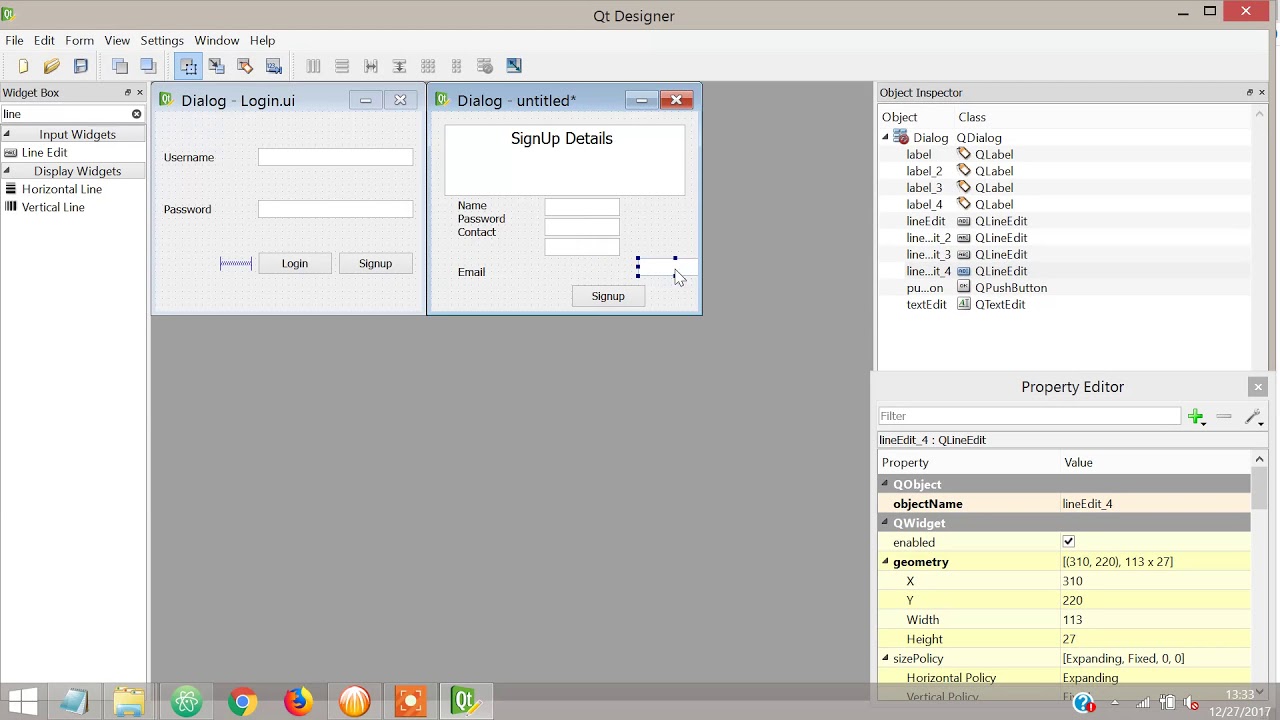Screen dimensions: 1280x720
Task: Click the Password field in Login.ui
Action: [x=335, y=209]
